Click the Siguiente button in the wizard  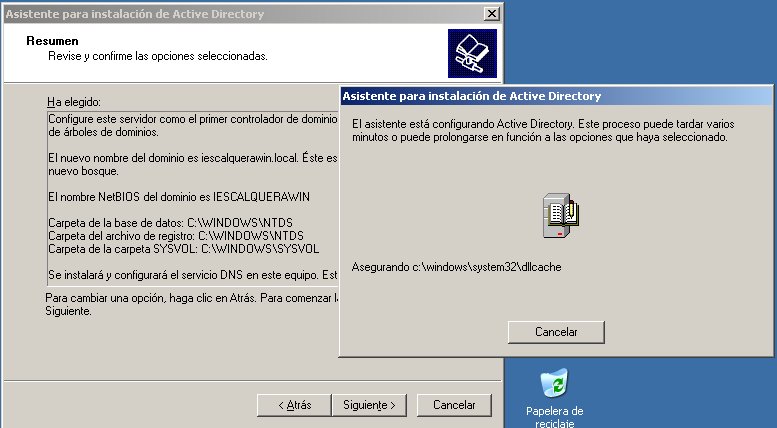click(x=369, y=405)
